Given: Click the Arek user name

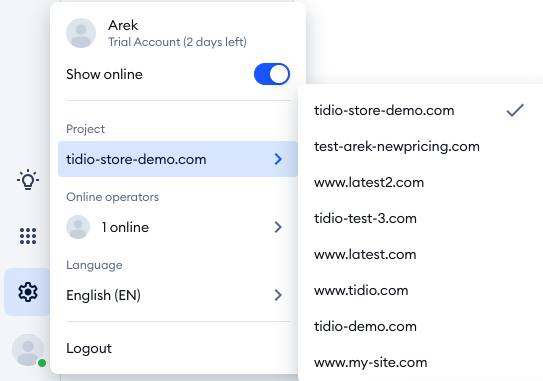Looking at the screenshot, I should (x=123, y=25).
